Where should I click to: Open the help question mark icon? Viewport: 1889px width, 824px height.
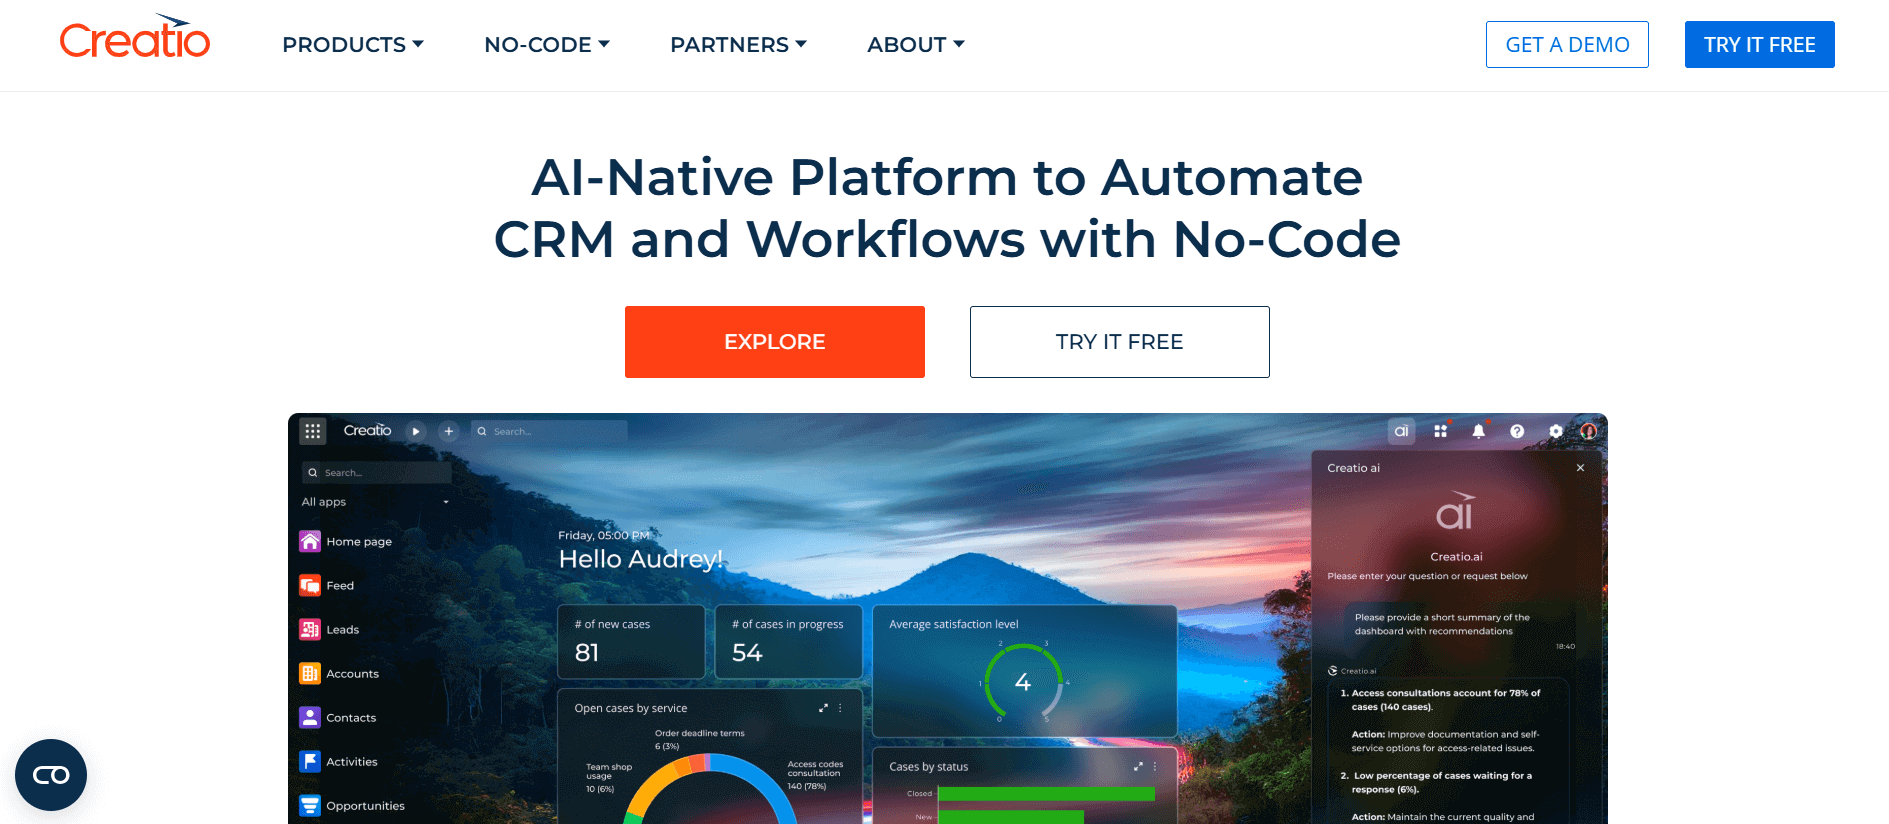pyautogui.click(x=1517, y=431)
